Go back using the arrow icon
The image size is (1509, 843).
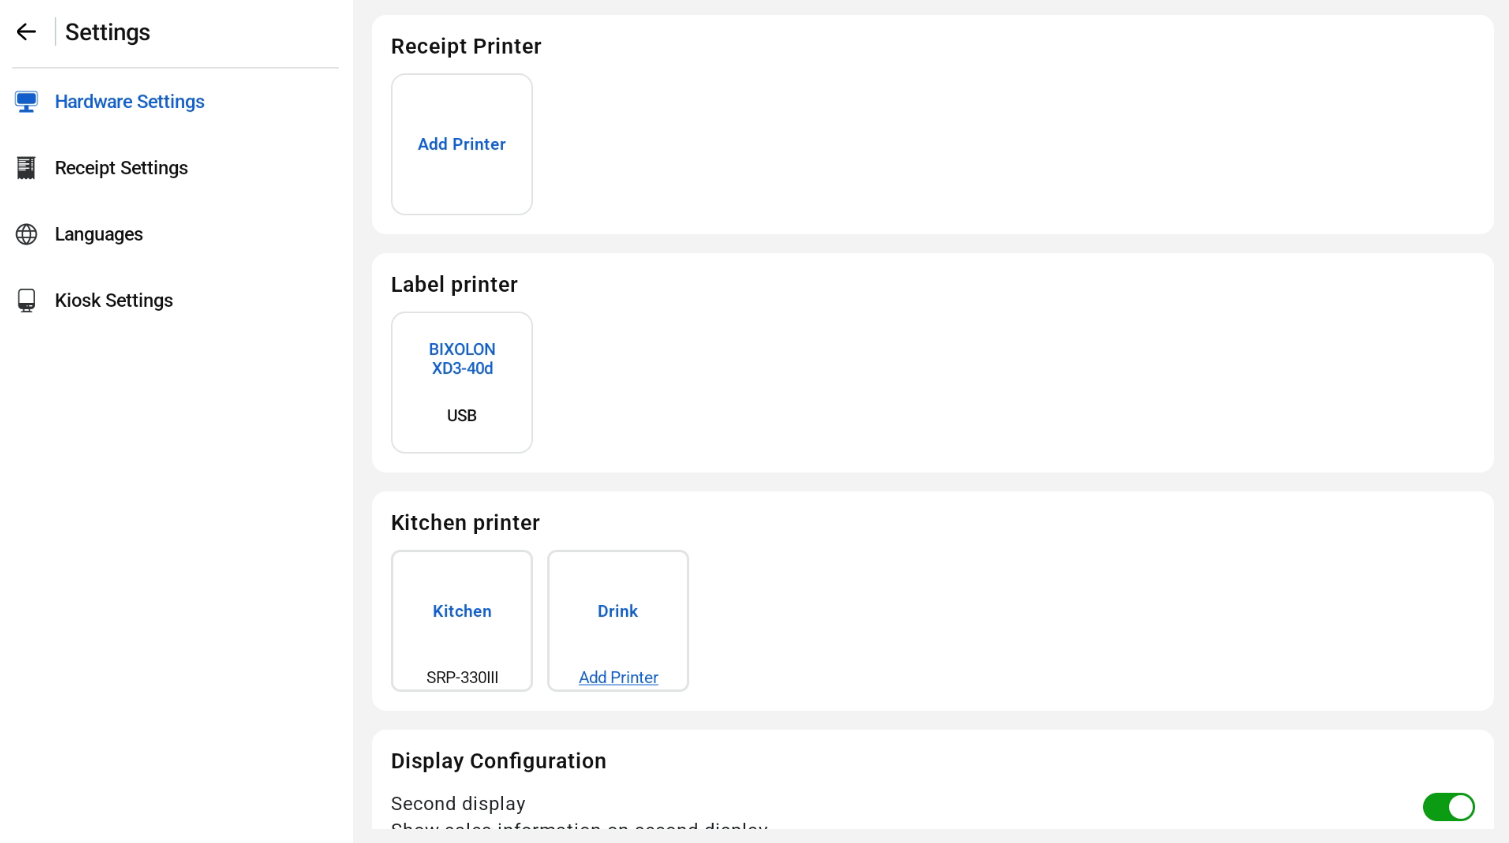tap(26, 32)
